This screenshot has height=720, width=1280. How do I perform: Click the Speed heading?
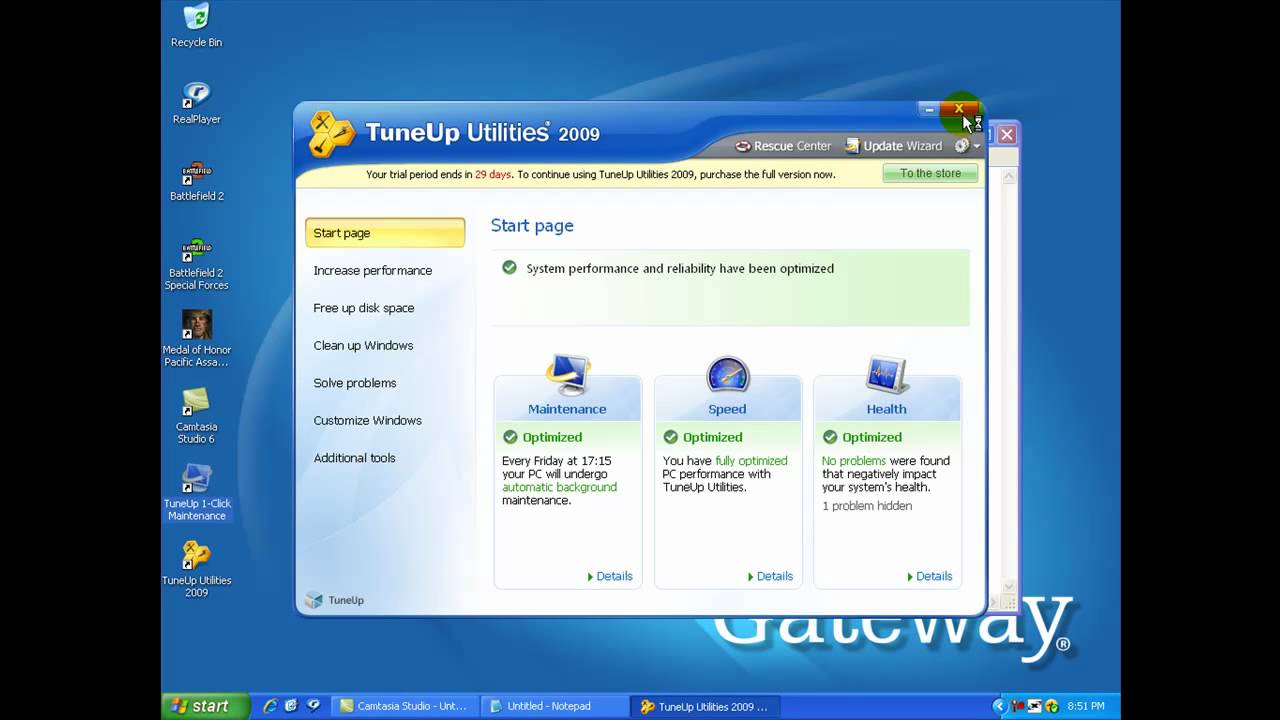[x=727, y=409]
